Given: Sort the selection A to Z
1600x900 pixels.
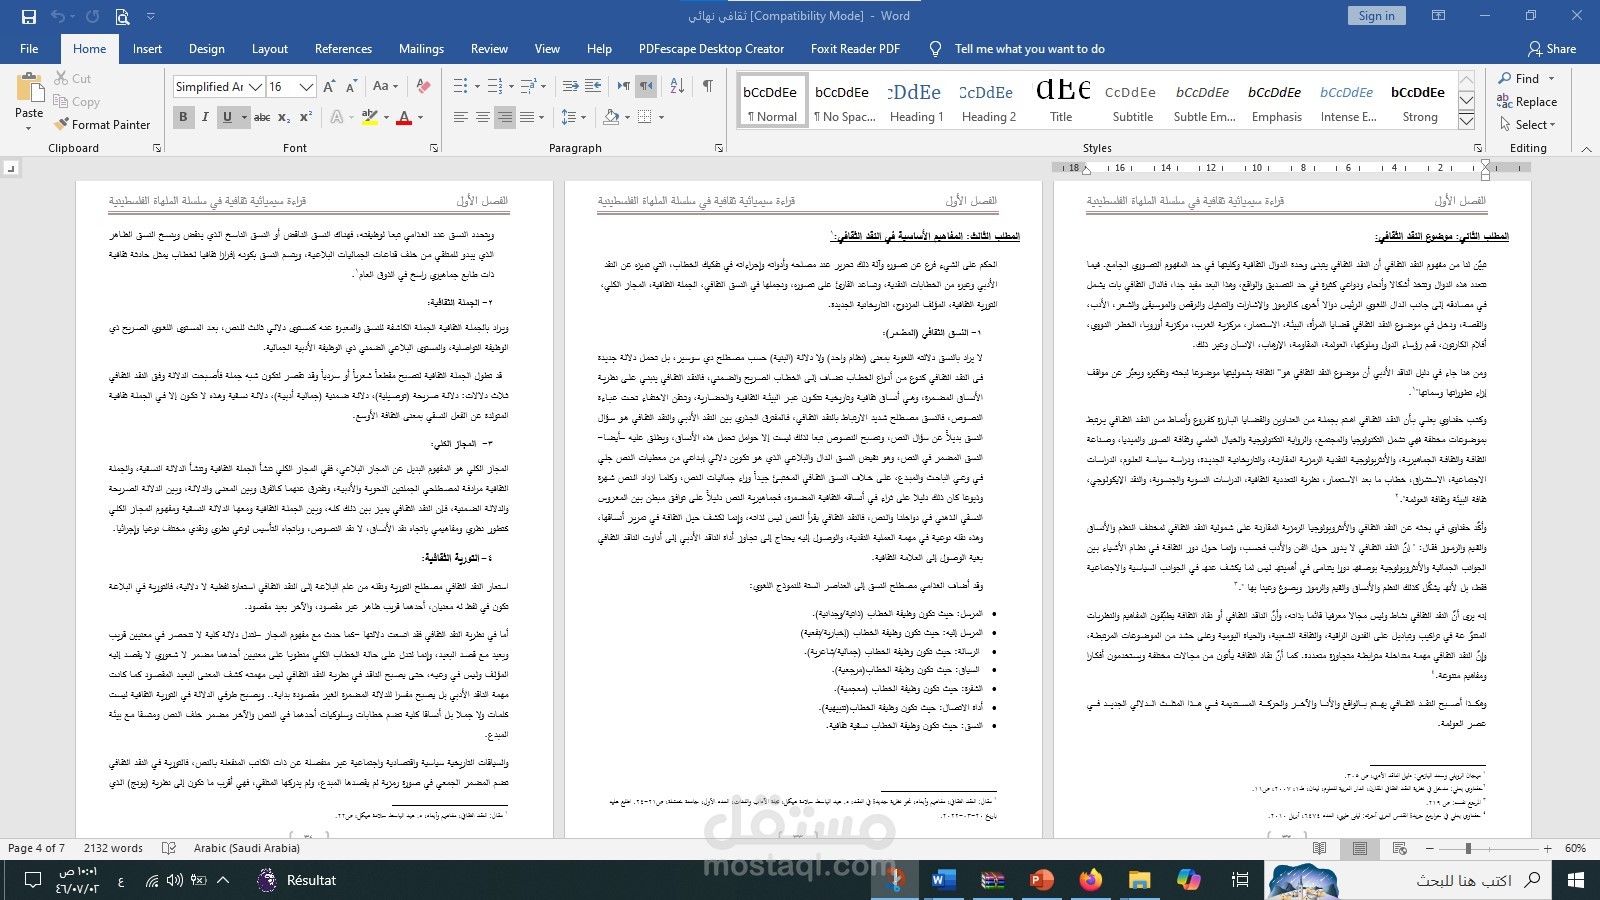Looking at the screenshot, I should pyautogui.click(x=677, y=86).
